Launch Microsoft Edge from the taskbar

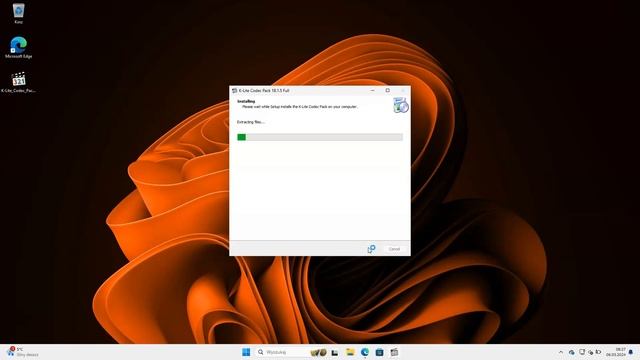point(364,352)
